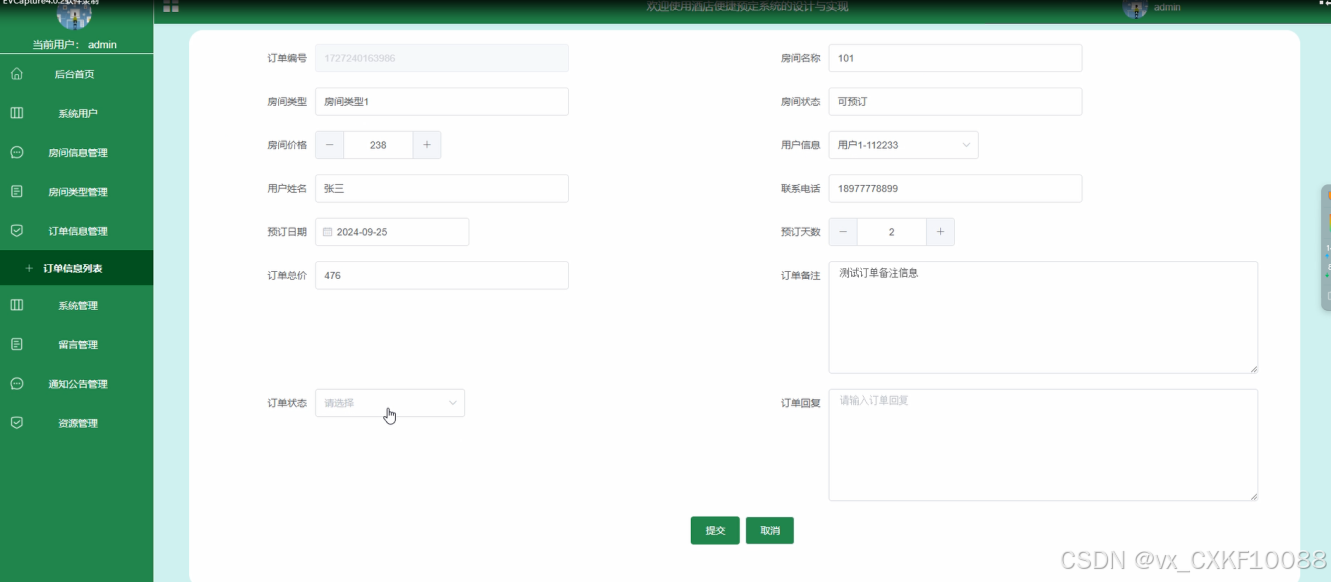Click the admin username in the header
The height and width of the screenshot is (582, 1331).
(1167, 7)
